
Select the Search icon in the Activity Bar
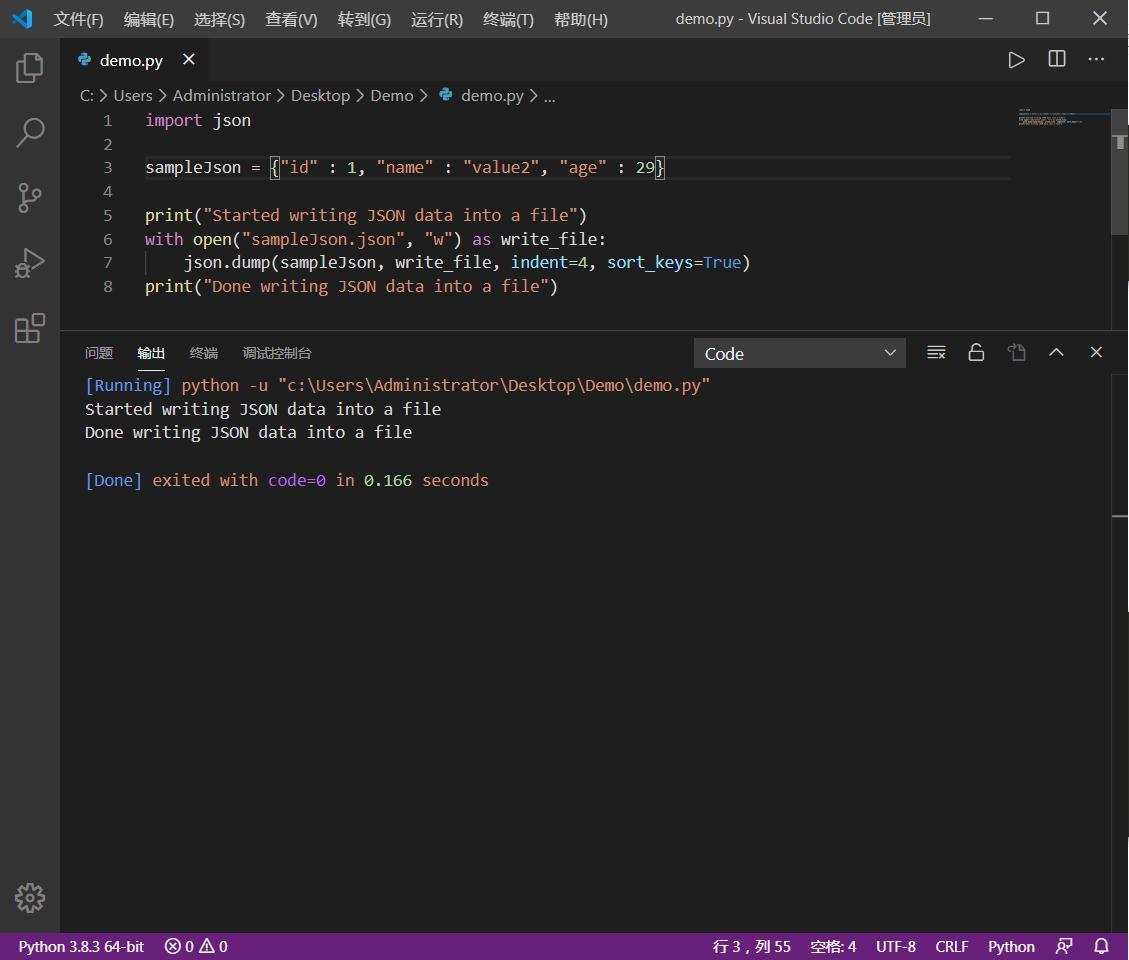(x=30, y=132)
